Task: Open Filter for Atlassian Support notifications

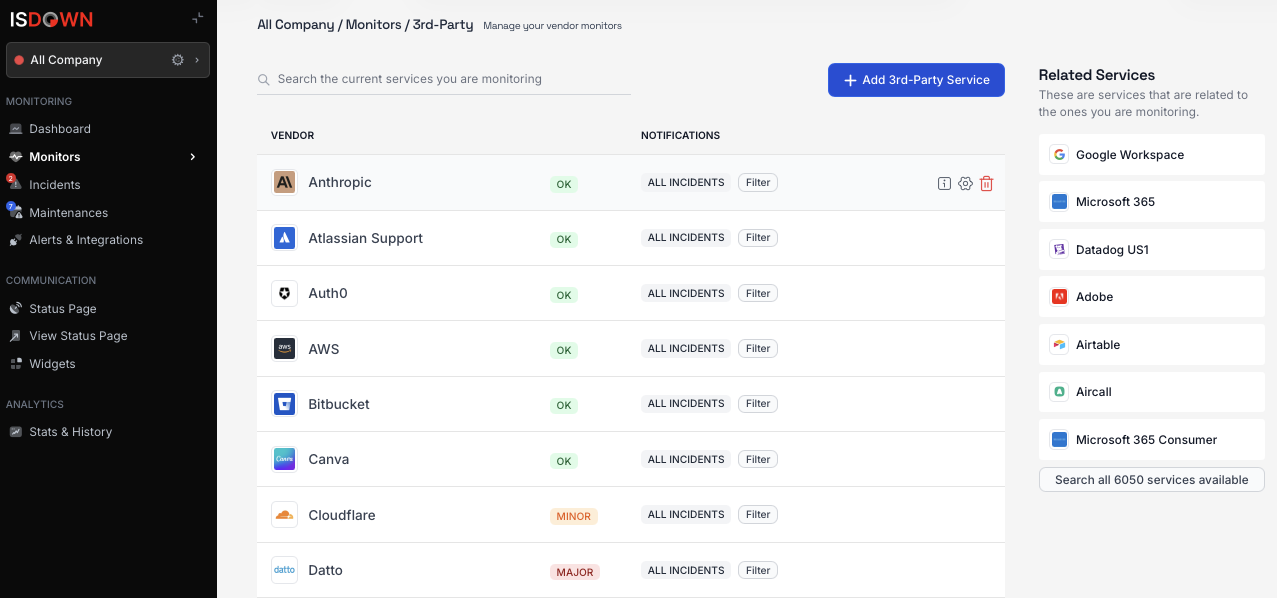Action: click(x=758, y=238)
